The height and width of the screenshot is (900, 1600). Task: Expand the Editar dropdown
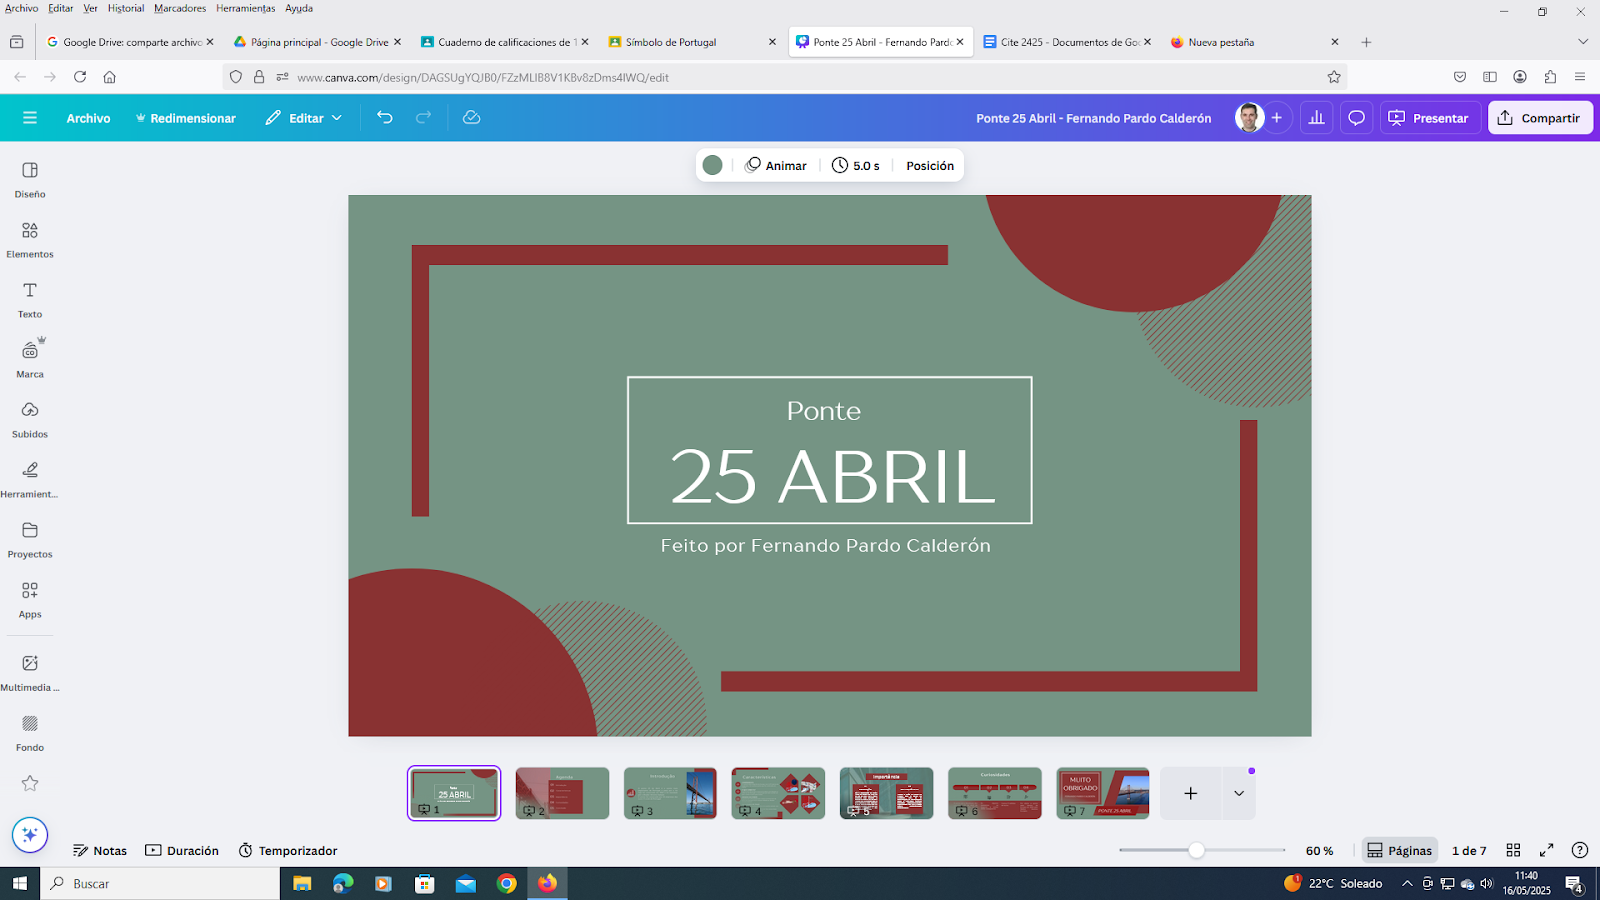304,118
